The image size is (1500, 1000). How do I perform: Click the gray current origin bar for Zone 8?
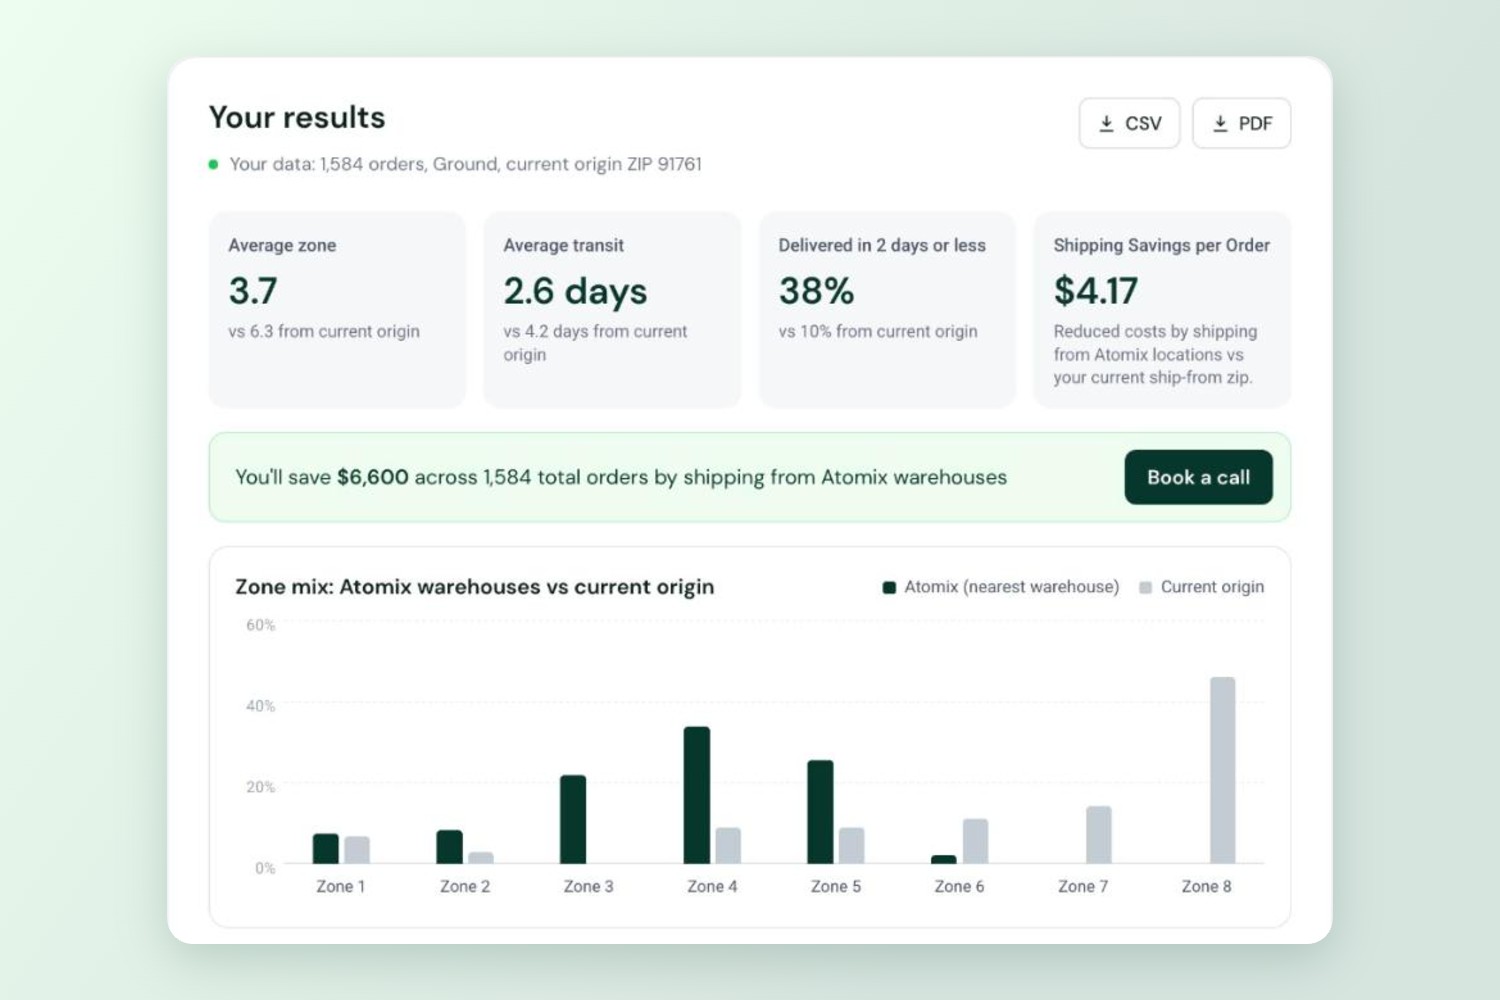[x=1222, y=770]
